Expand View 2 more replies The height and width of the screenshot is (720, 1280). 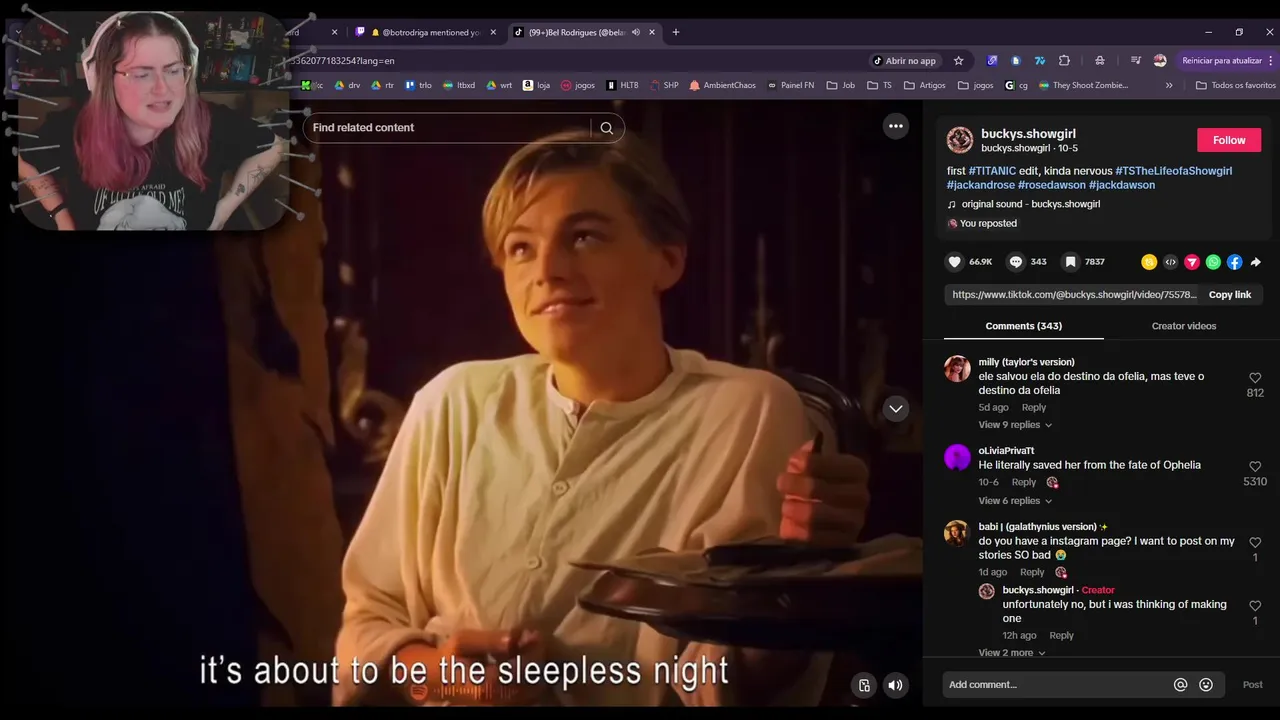1012,653
